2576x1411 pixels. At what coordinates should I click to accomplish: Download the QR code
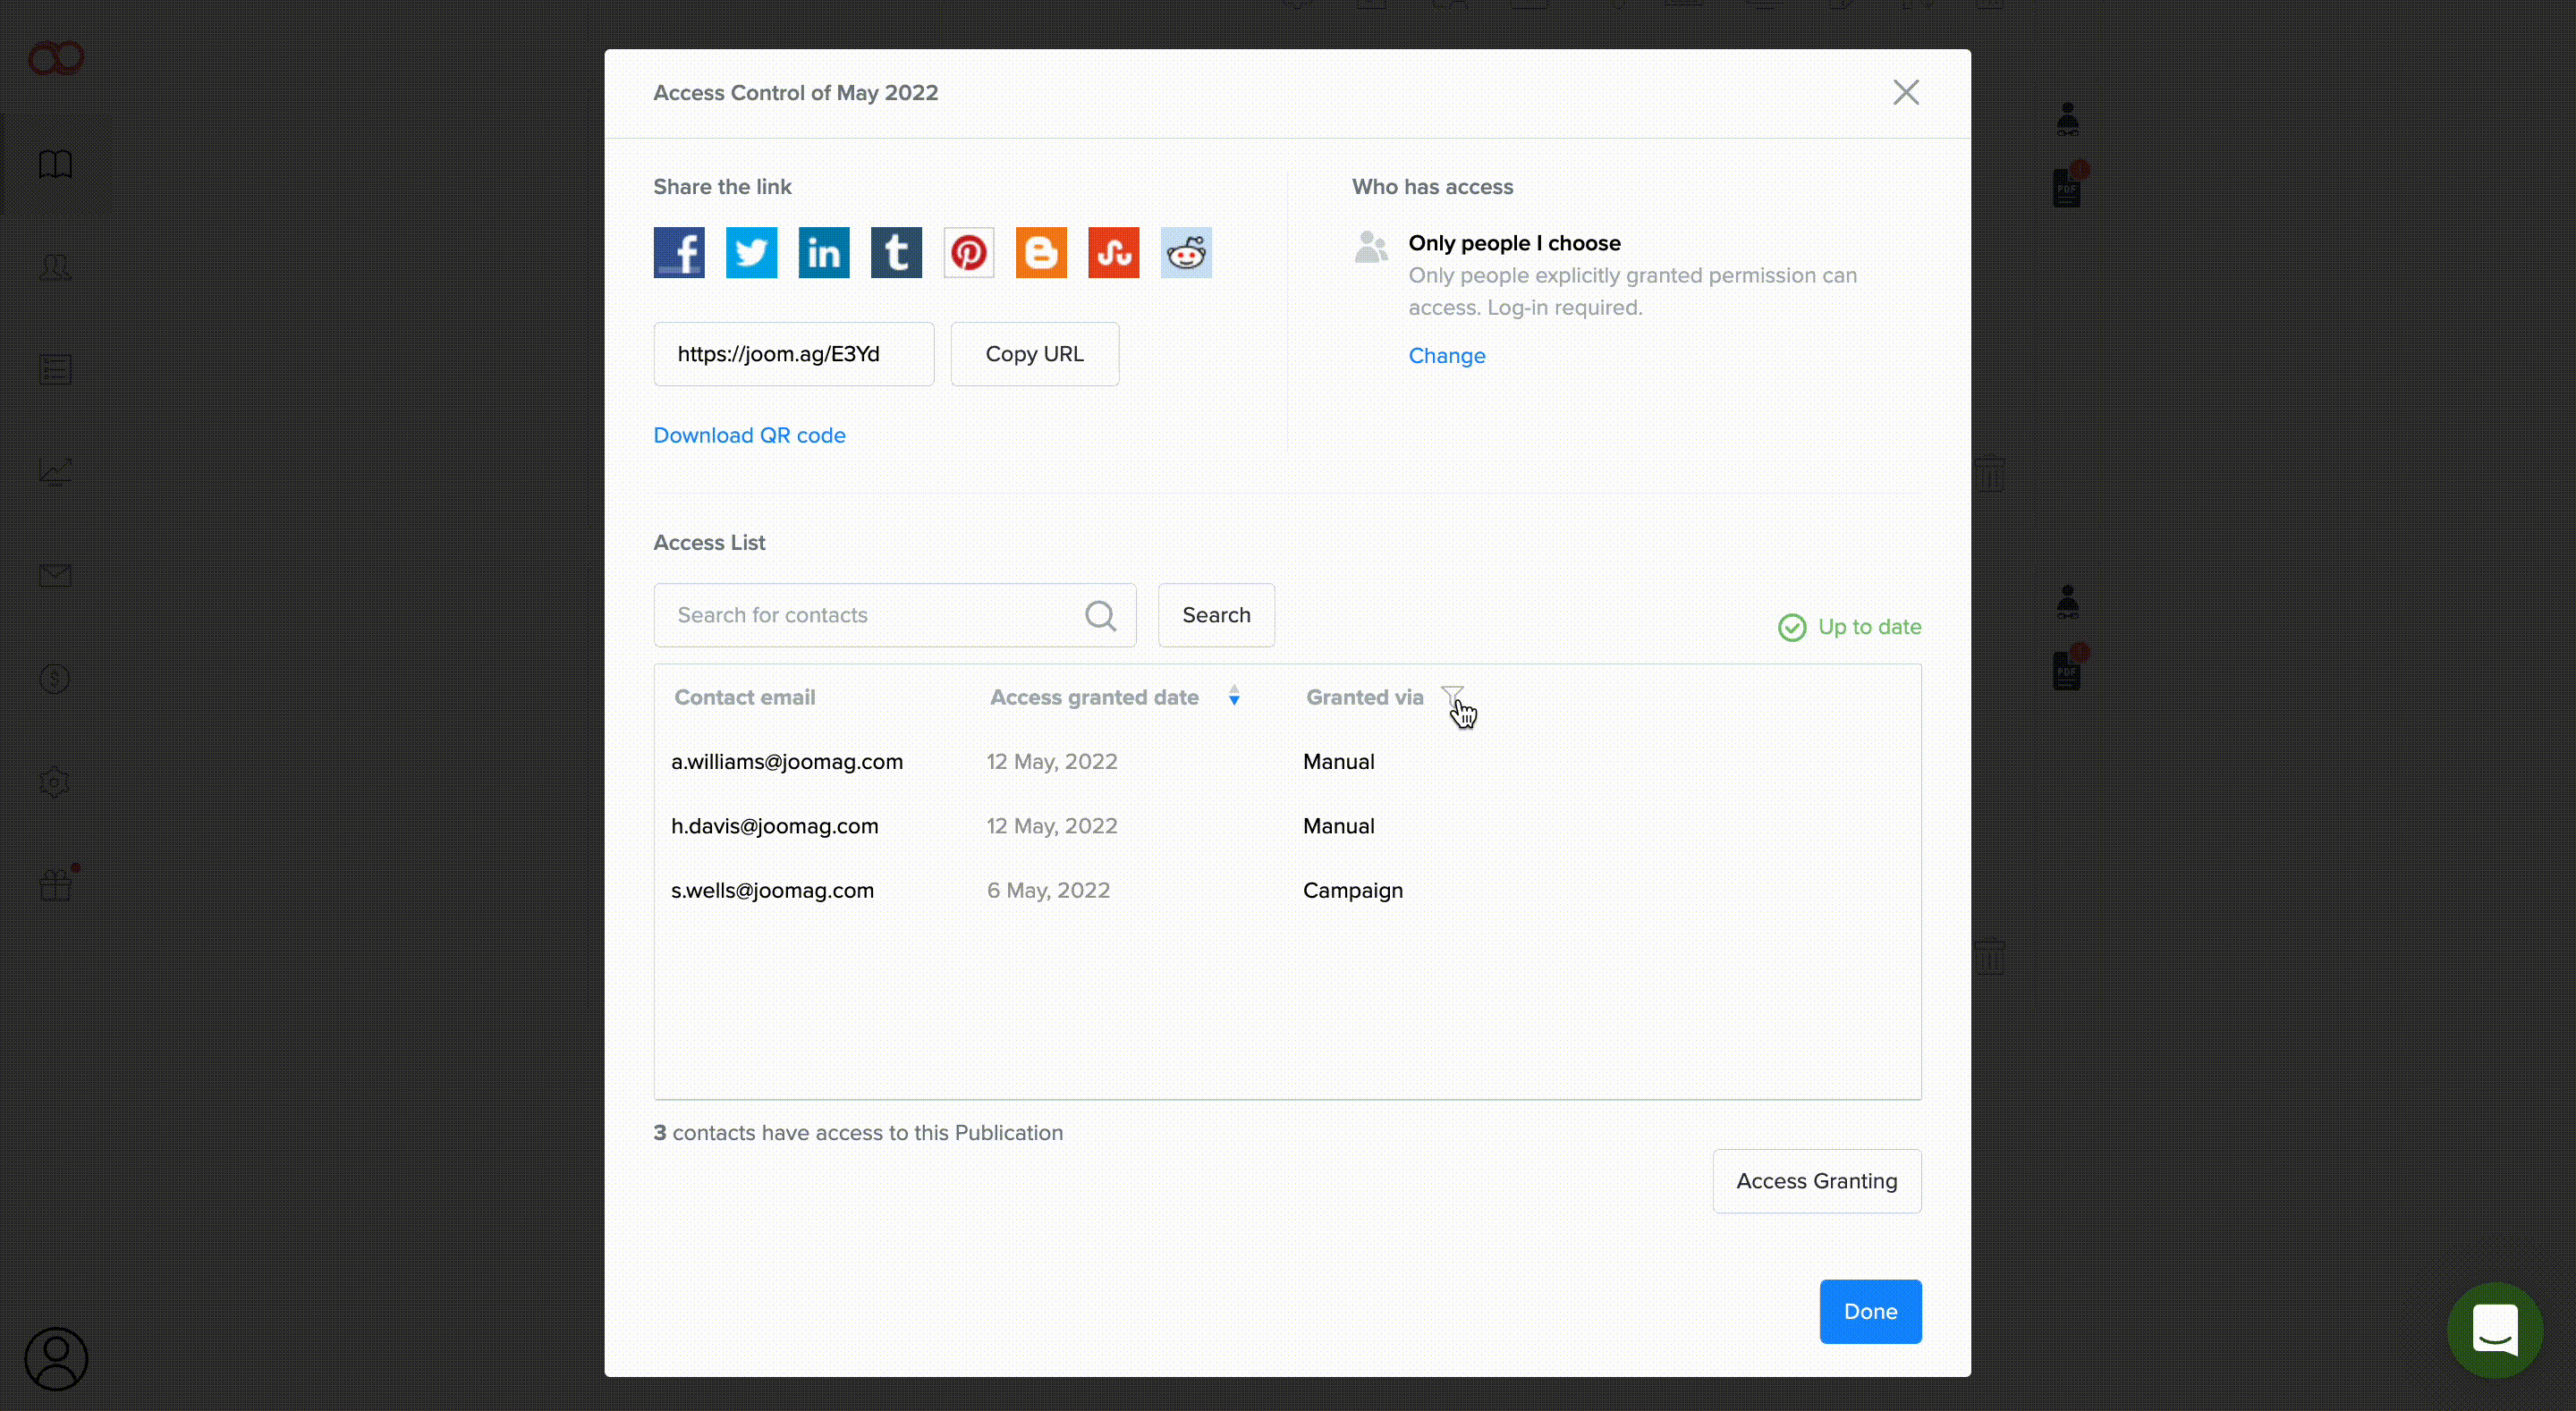click(749, 435)
